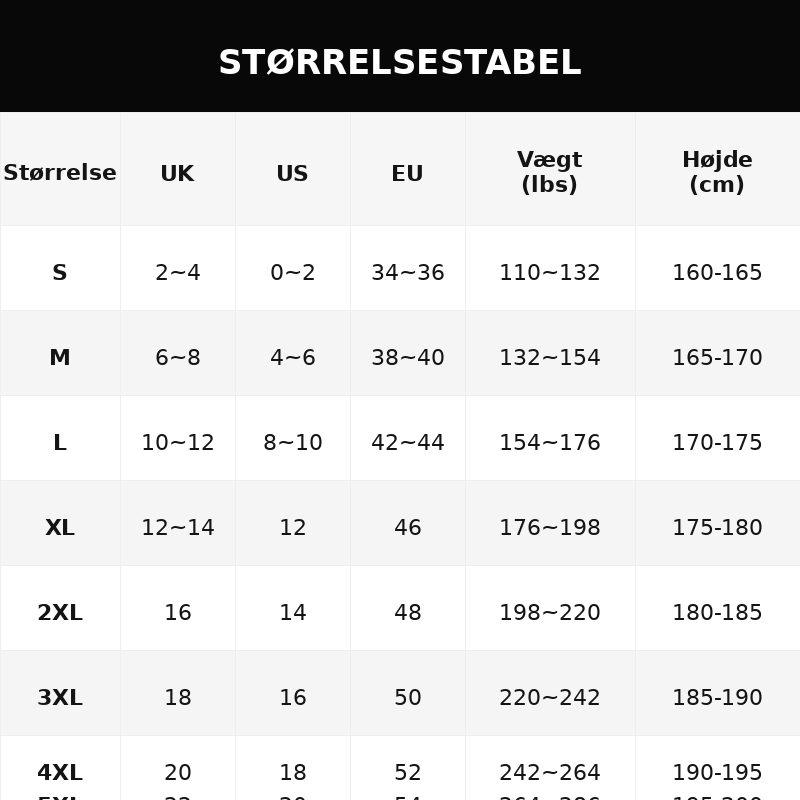The width and height of the screenshot is (800, 800).
Task: Select the Vægt (lbs) column header
Action: pos(549,172)
